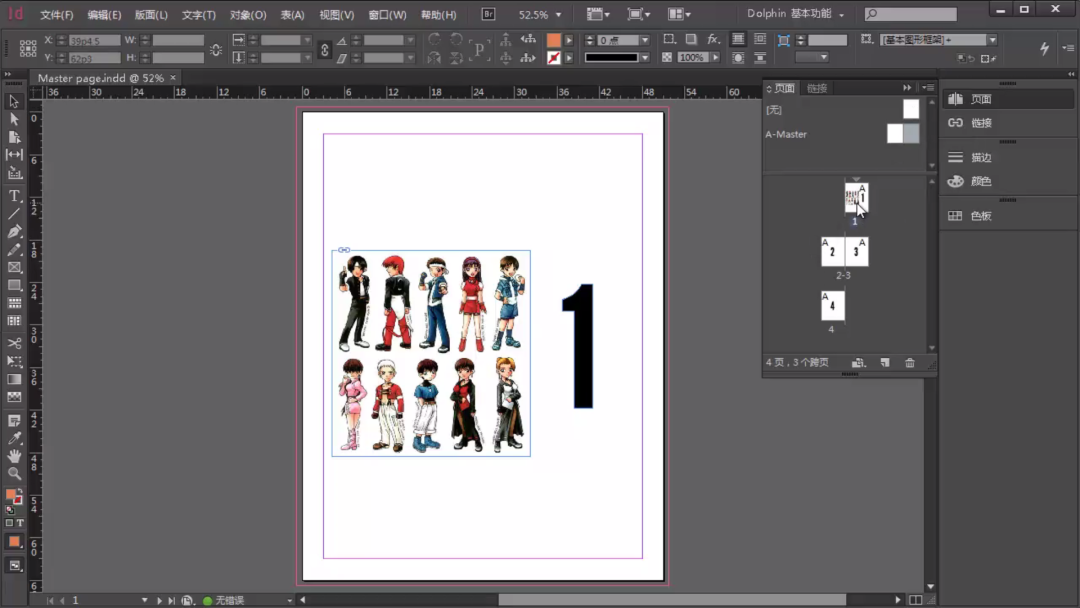The image size is (1080, 608).
Task: Select the Pen tool
Action: coord(14,232)
